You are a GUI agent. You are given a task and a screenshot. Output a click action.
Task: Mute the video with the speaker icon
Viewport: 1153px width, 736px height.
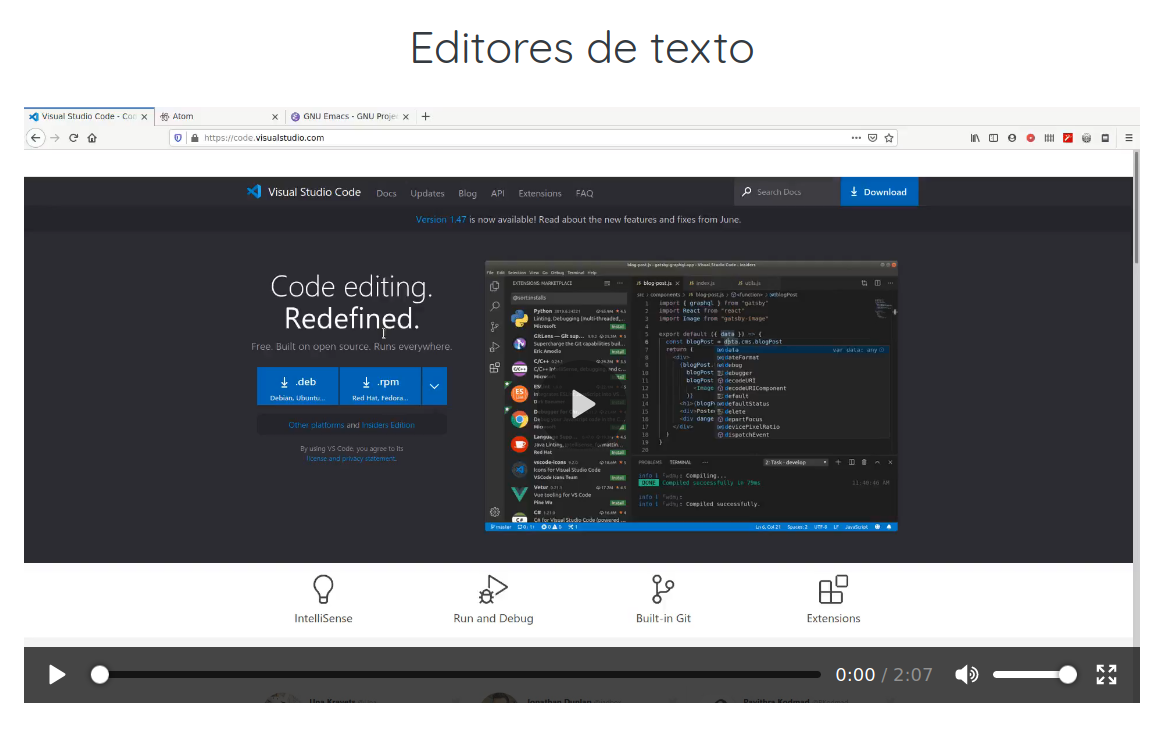tap(966, 674)
